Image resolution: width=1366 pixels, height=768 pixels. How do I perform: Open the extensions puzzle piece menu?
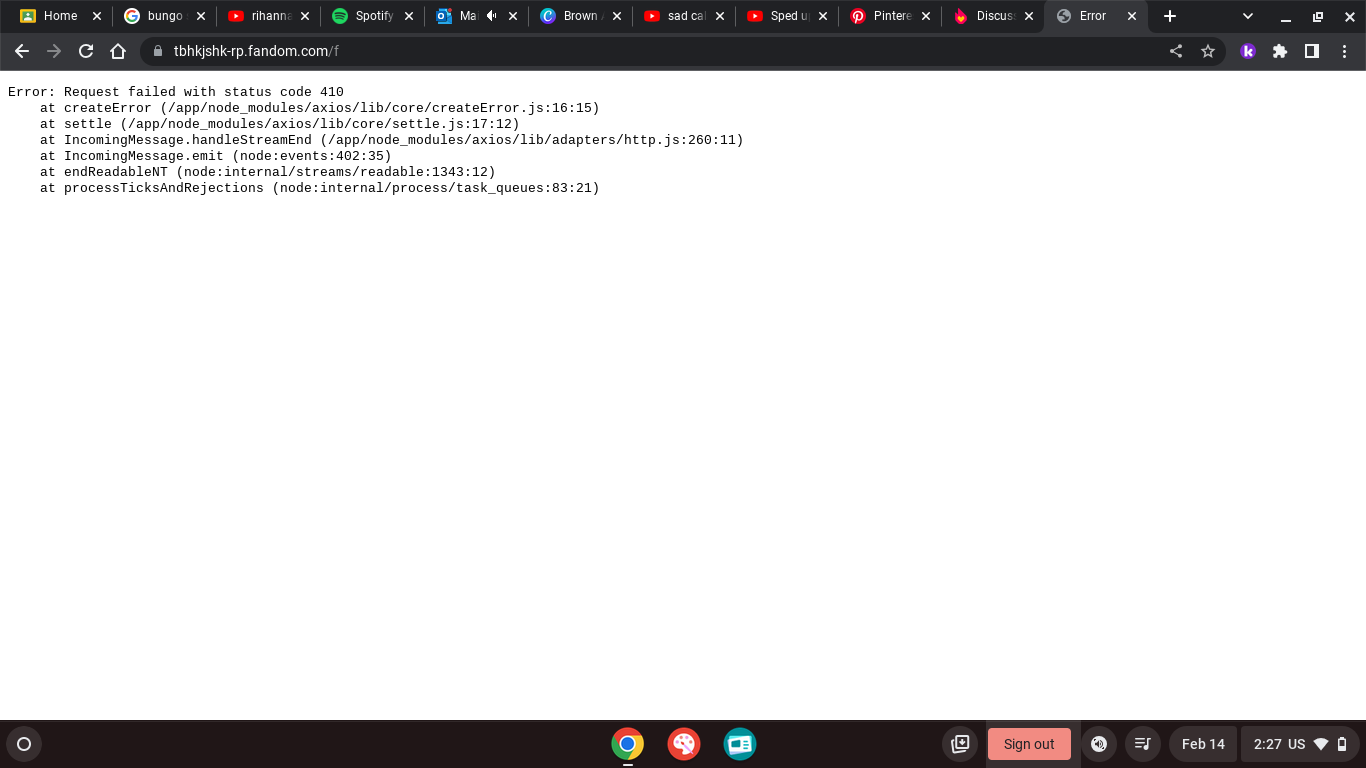(x=1280, y=50)
